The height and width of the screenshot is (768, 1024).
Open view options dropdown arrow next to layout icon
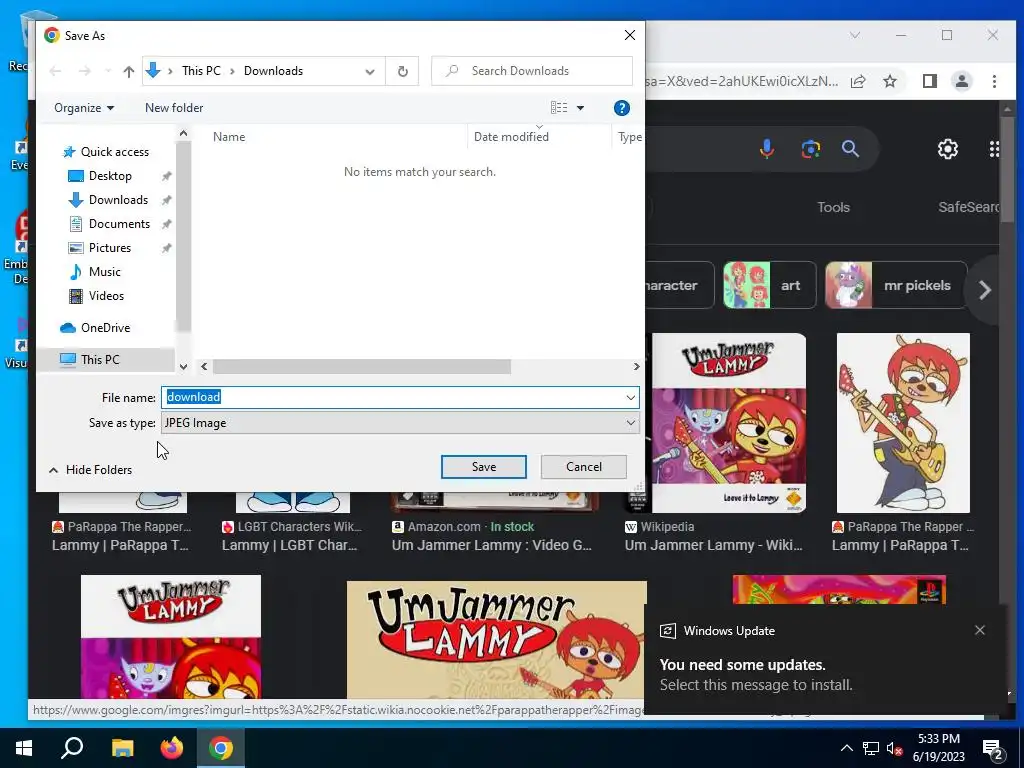tap(581, 108)
